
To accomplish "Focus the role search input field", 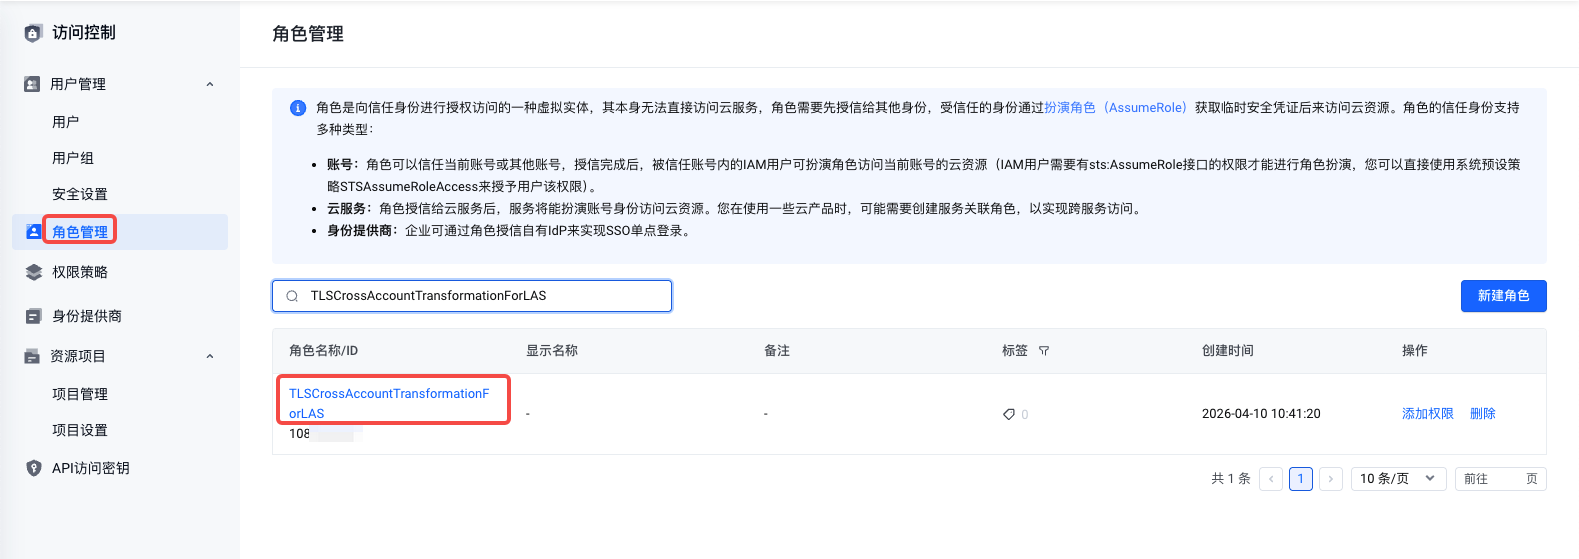I will tap(472, 296).
